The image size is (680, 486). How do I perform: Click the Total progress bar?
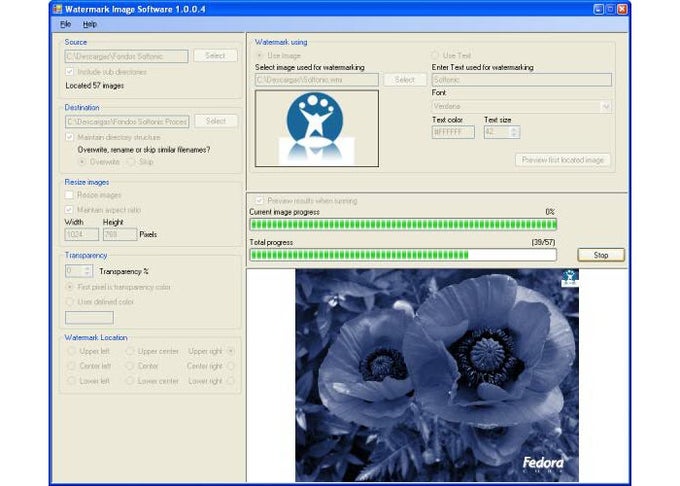pos(403,255)
